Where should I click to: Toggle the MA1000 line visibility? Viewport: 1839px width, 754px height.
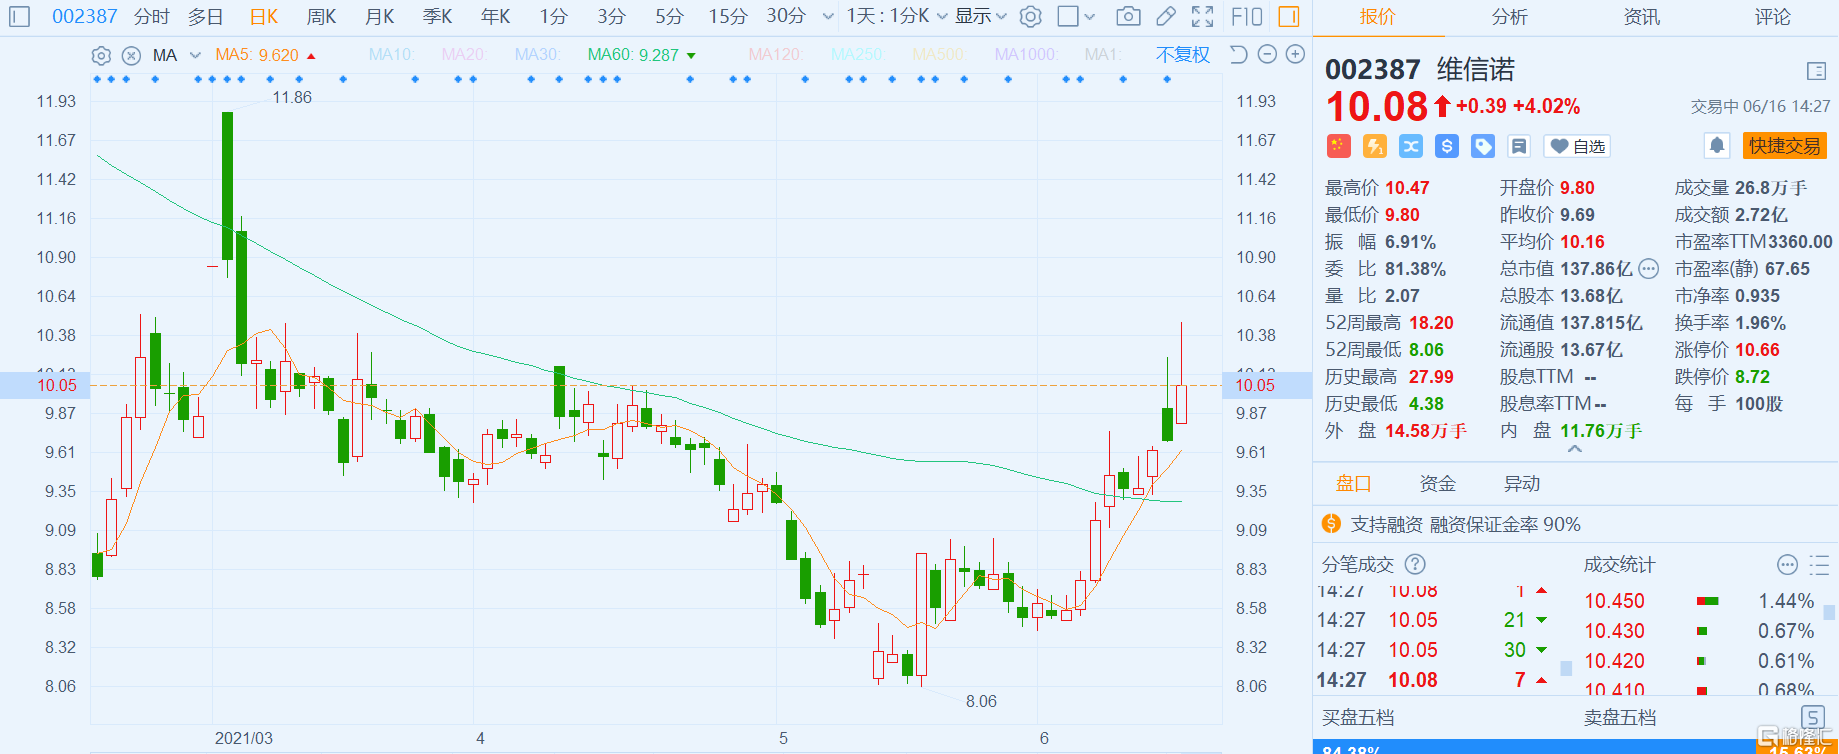point(1025,55)
